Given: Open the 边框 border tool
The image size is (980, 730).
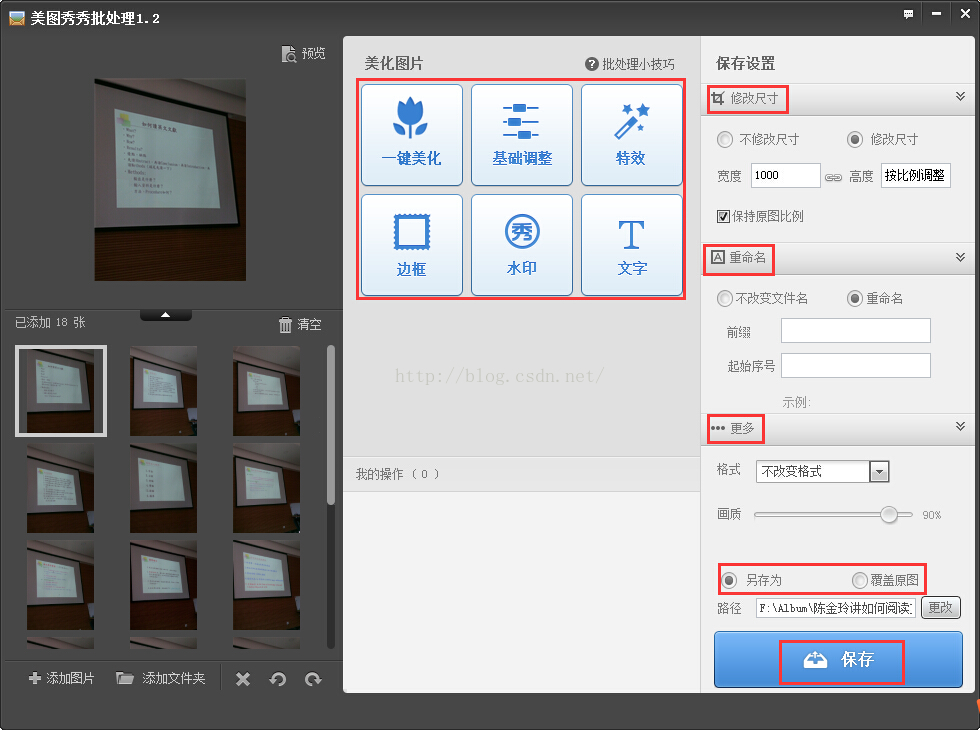Looking at the screenshot, I should click(x=412, y=245).
